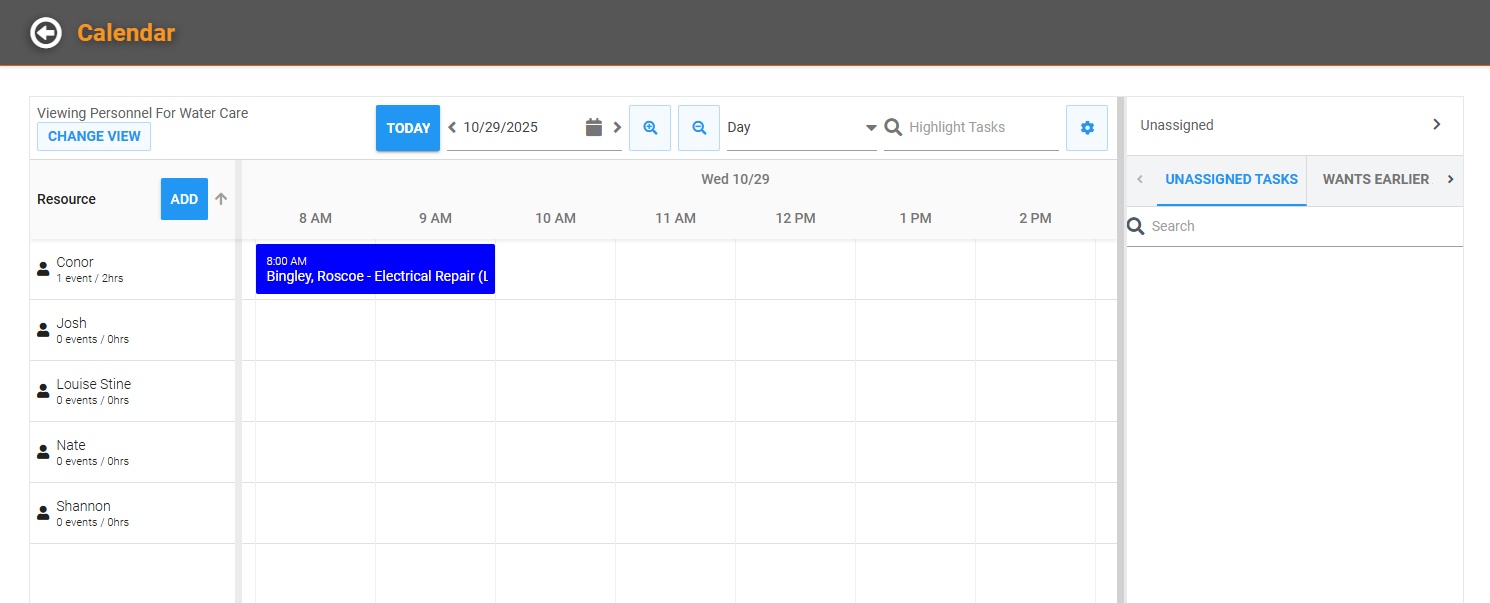Click the person icon next to Conor
Viewport: 1490px width, 603px height.
click(x=43, y=269)
